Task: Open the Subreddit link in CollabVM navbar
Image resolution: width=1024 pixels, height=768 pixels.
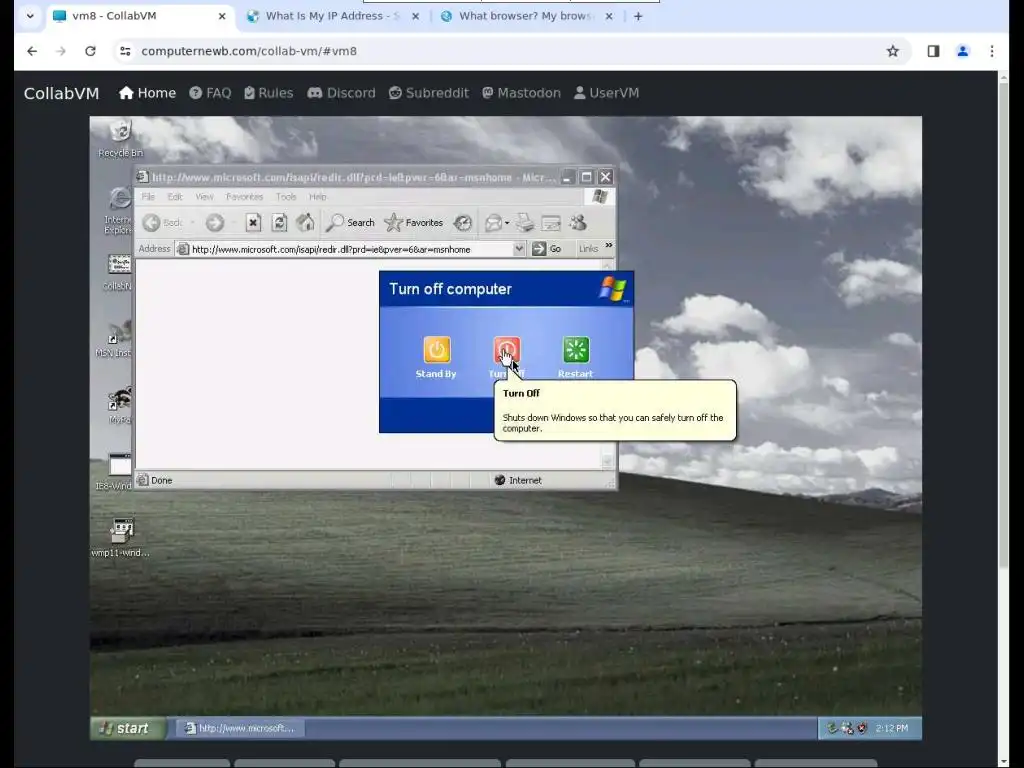Action: 428,93
